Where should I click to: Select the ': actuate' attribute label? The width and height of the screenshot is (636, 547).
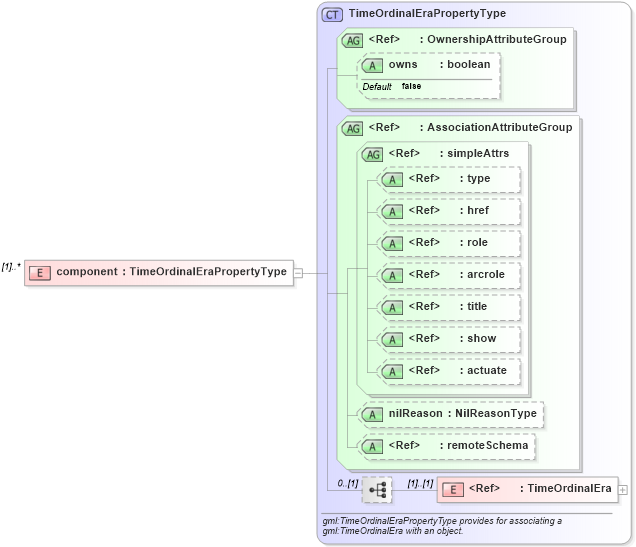click(483, 370)
